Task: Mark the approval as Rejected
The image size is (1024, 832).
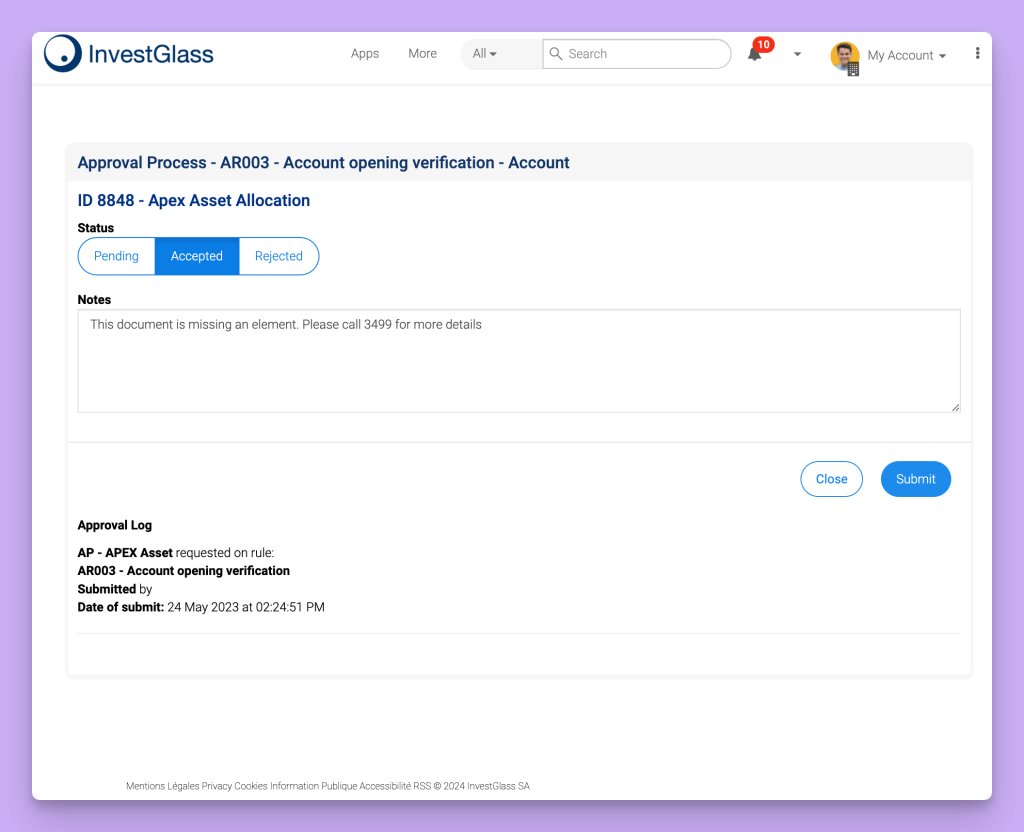Action: 278,256
